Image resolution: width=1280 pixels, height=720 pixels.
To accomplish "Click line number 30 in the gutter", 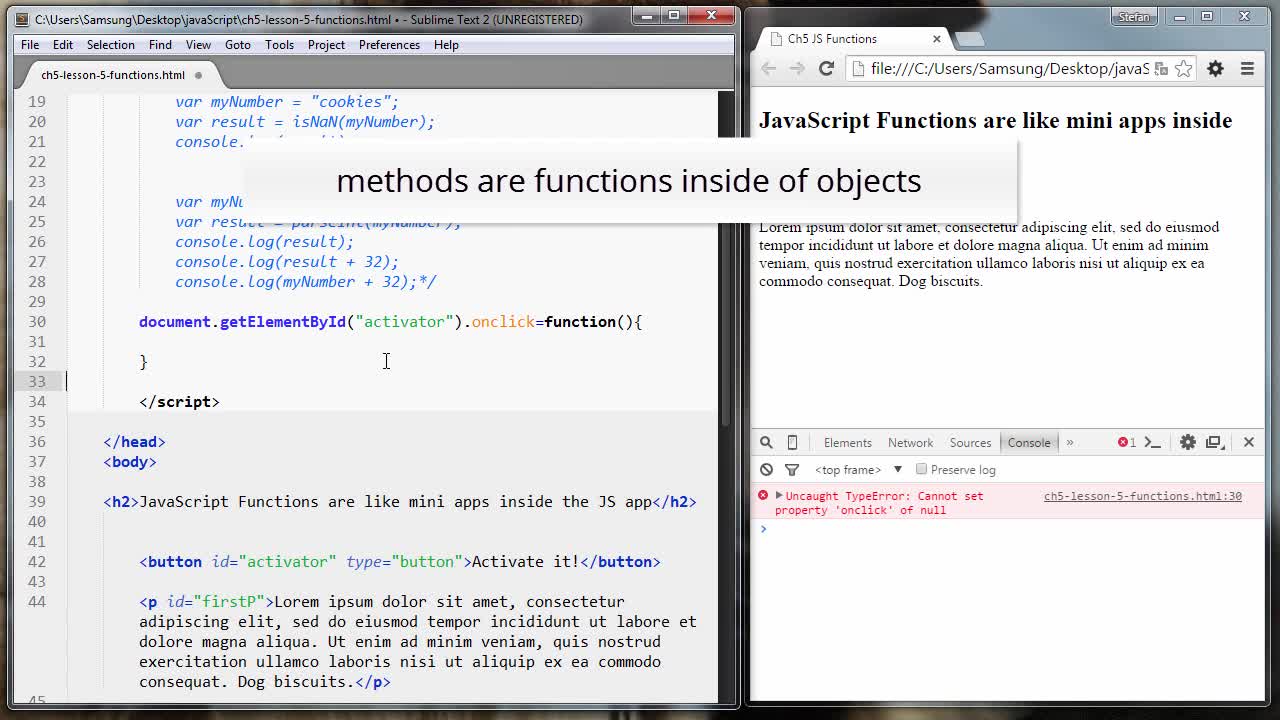I will [x=37, y=321].
